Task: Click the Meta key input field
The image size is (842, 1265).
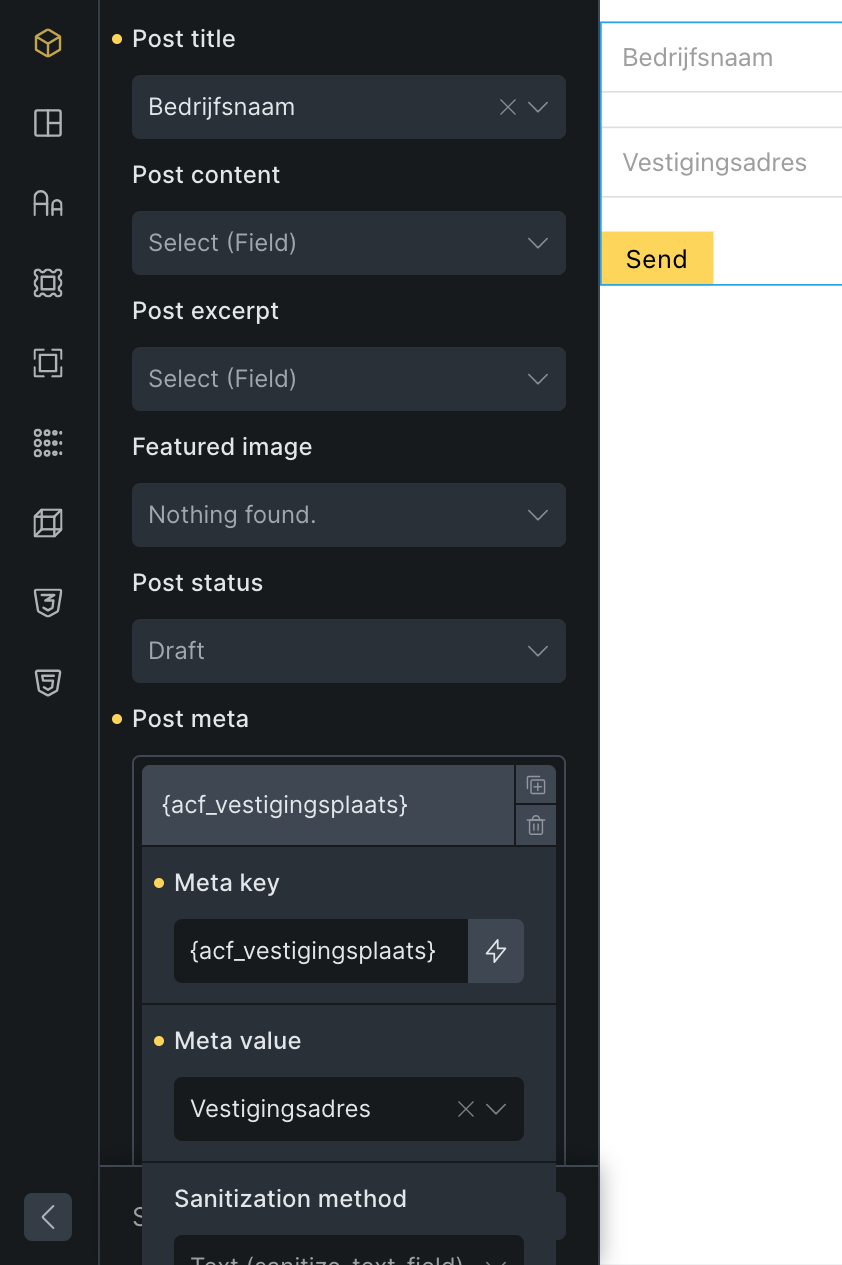Action: tap(320, 951)
